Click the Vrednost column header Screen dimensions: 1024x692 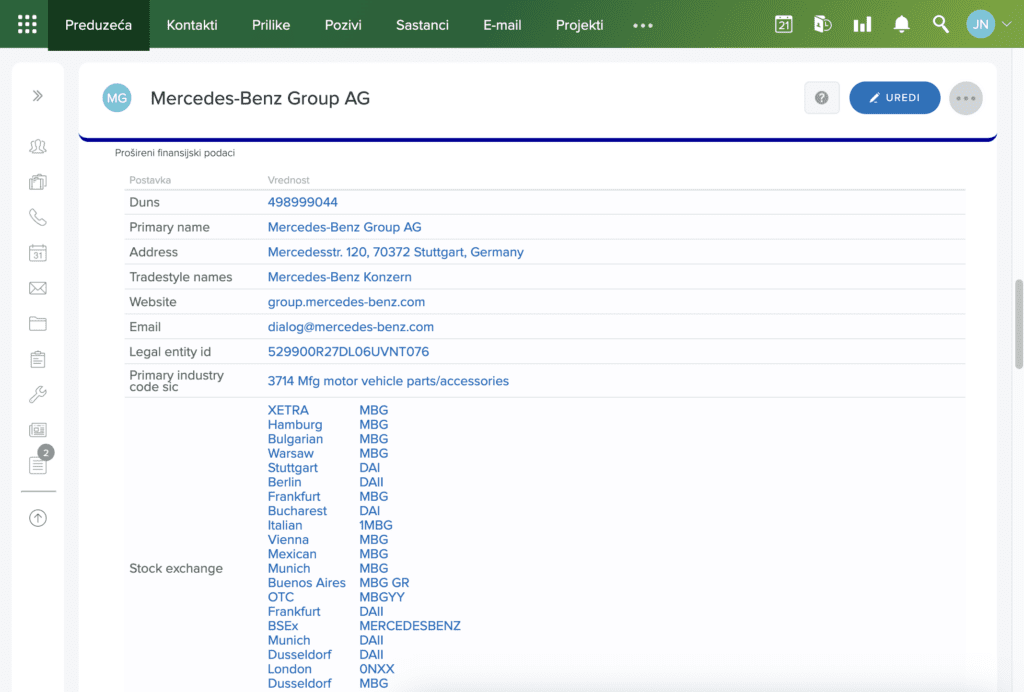(x=289, y=180)
